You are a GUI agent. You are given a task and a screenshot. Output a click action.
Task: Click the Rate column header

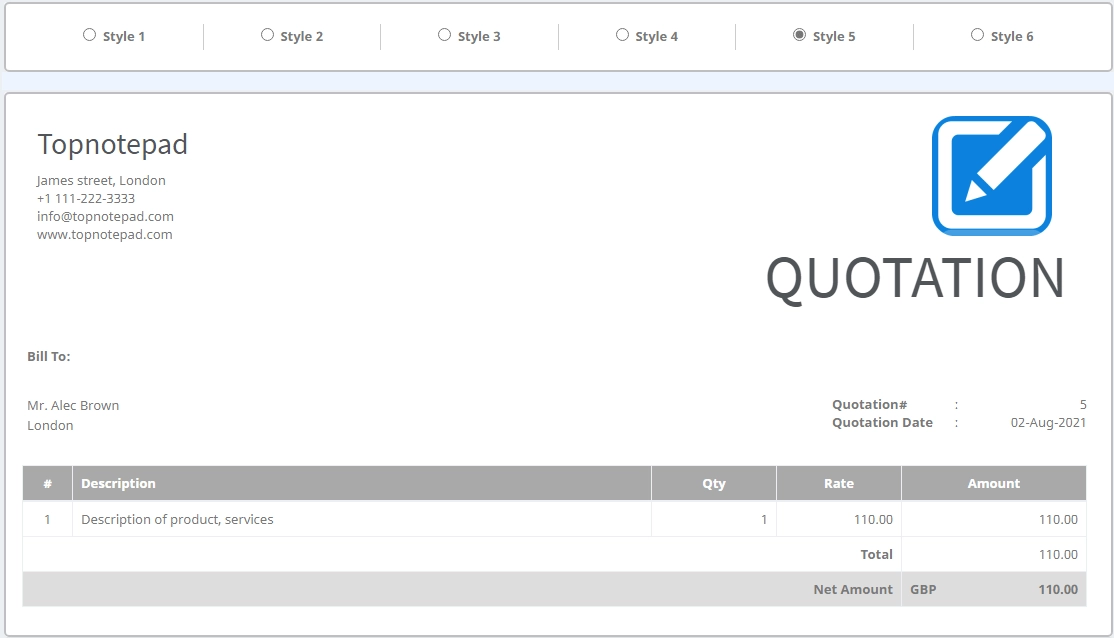pos(839,483)
